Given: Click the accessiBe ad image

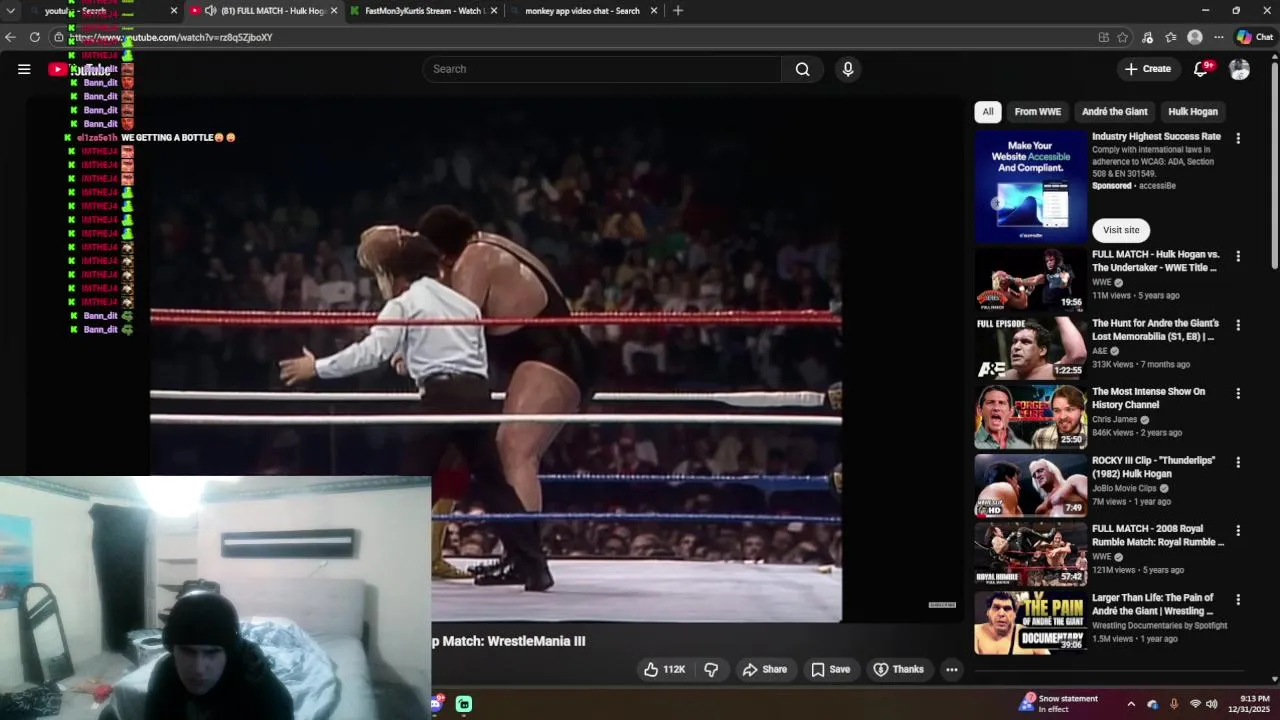Looking at the screenshot, I should (1030, 187).
